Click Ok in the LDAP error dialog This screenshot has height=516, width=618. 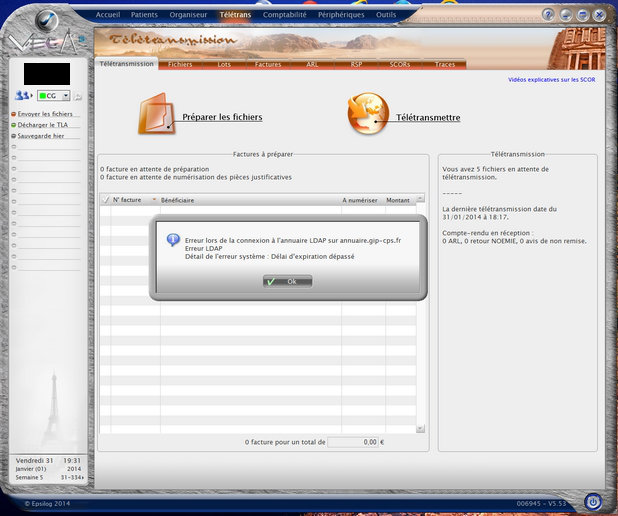tap(287, 281)
